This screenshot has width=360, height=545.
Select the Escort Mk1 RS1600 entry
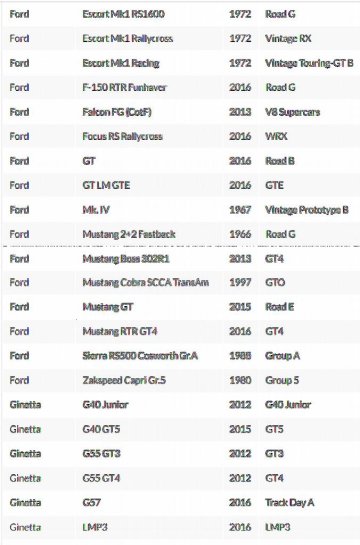123,14
